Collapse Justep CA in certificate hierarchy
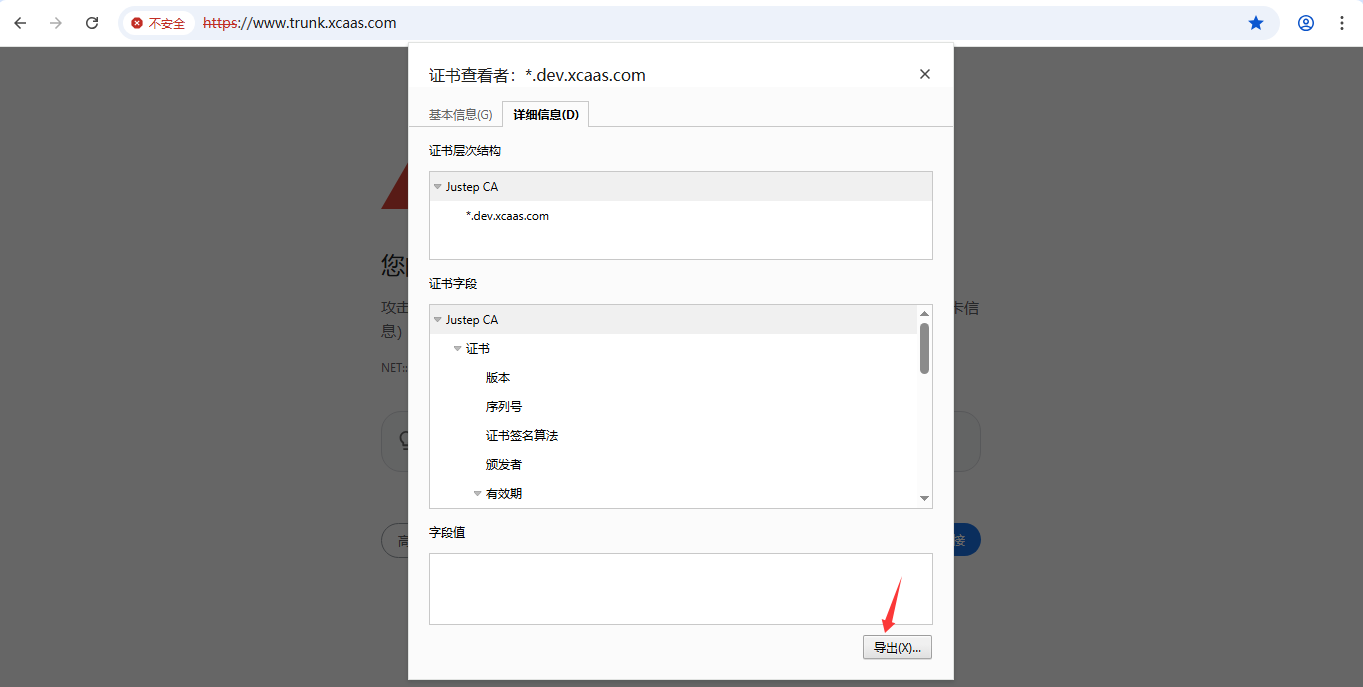The width and height of the screenshot is (1363, 687). pyautogui.click(x=437, y=187)
